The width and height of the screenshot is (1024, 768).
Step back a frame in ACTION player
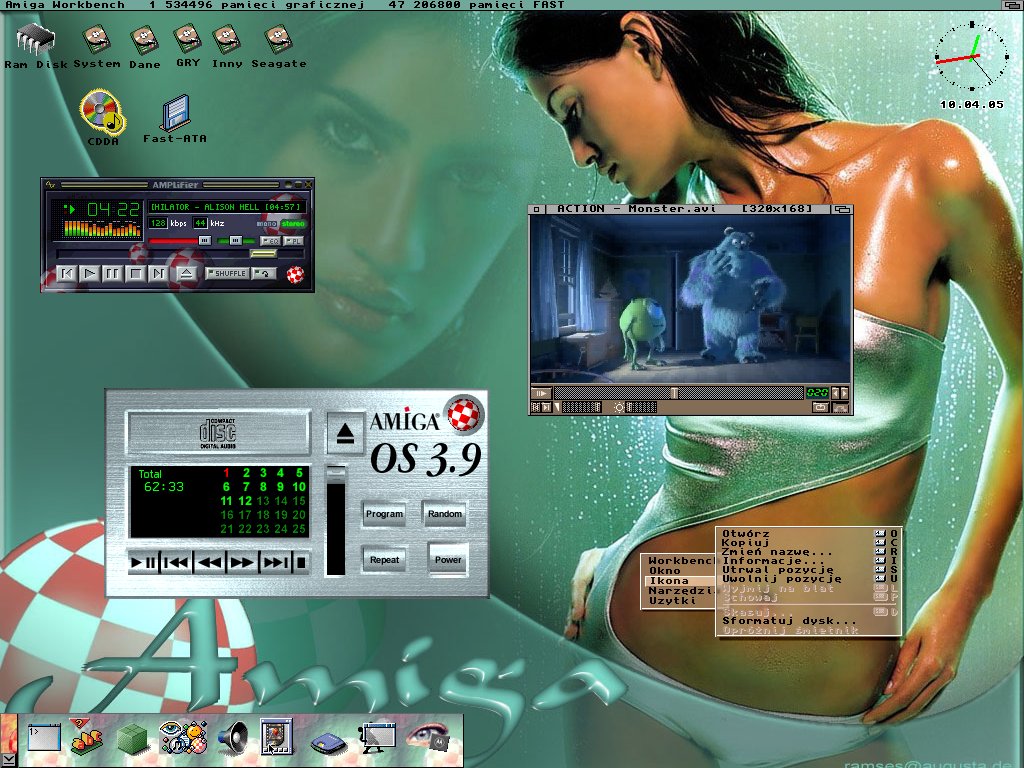click(835, 393)
